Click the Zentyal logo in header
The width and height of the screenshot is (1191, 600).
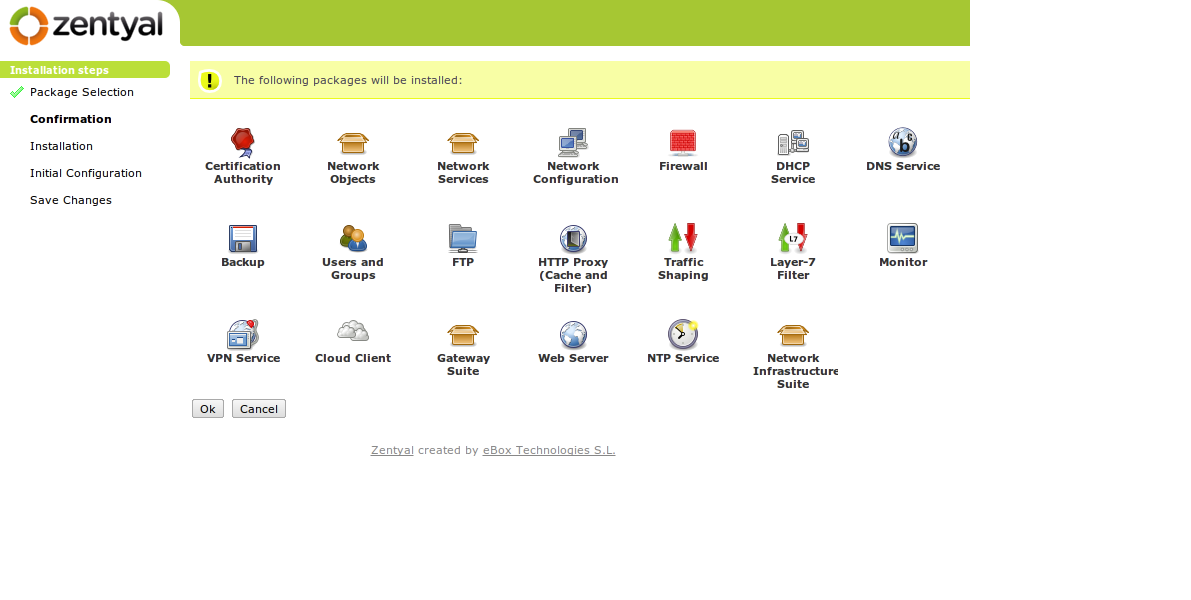(87, 25)
